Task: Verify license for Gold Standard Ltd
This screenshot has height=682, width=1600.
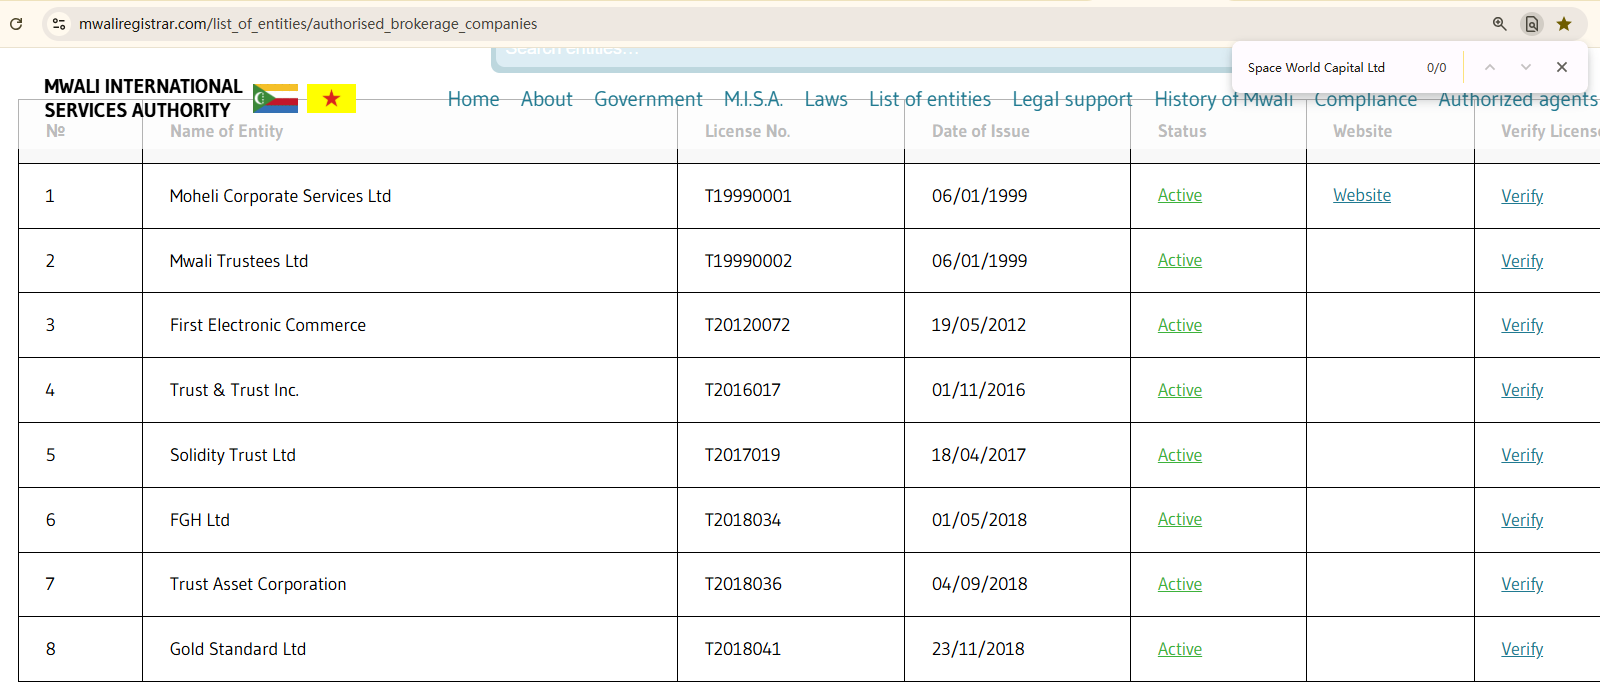Action: pyautogui.click(x=1521, y=649)
